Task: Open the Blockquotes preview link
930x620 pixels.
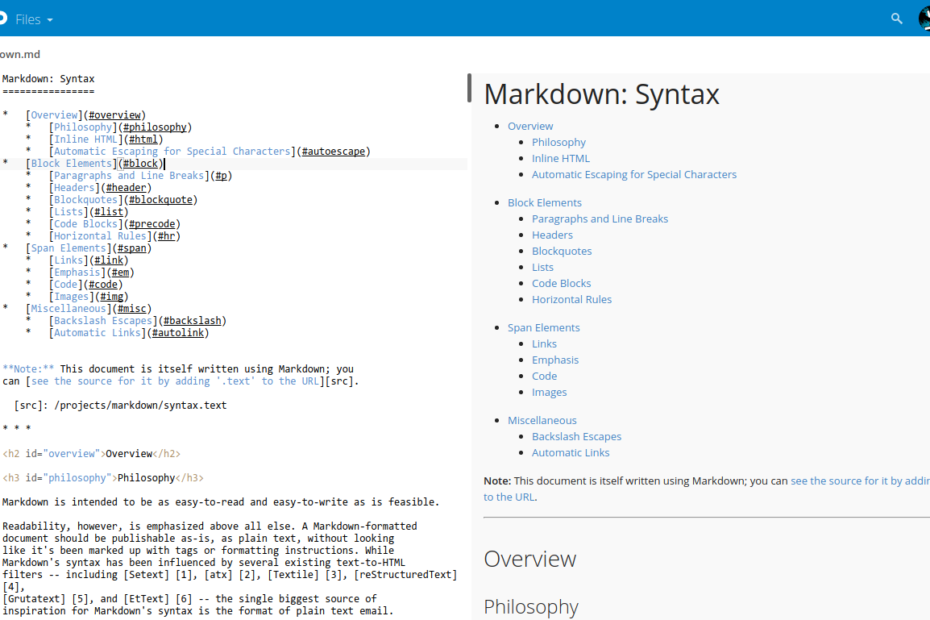Action: 562,251
